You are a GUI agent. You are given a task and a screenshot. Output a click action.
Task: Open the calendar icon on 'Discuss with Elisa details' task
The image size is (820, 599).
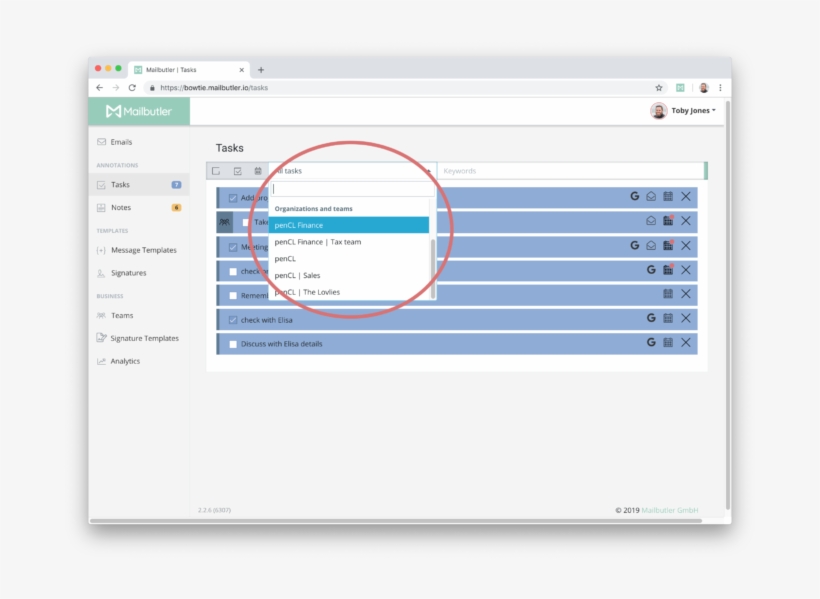click(668, 343)
